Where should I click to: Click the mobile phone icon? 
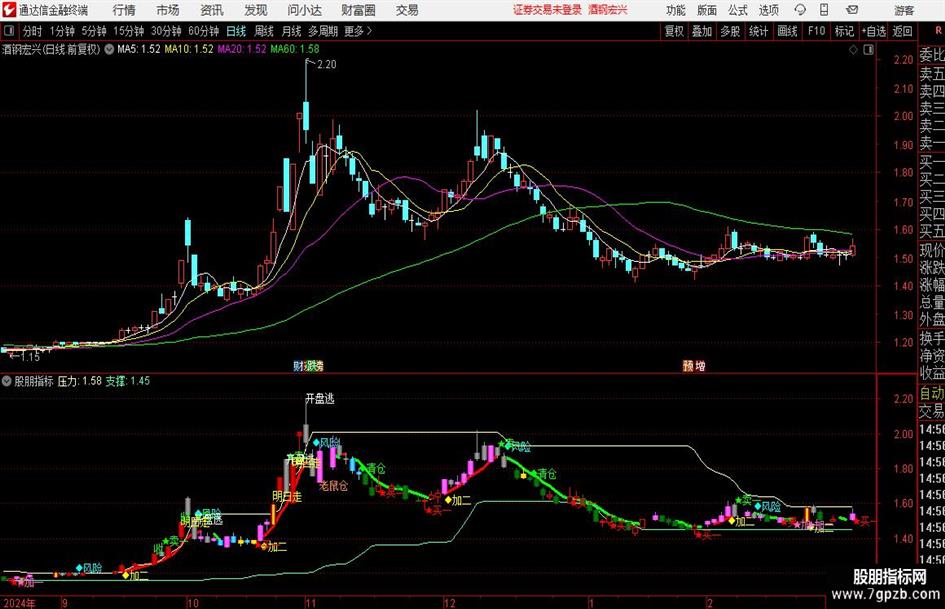click(824, 10)
